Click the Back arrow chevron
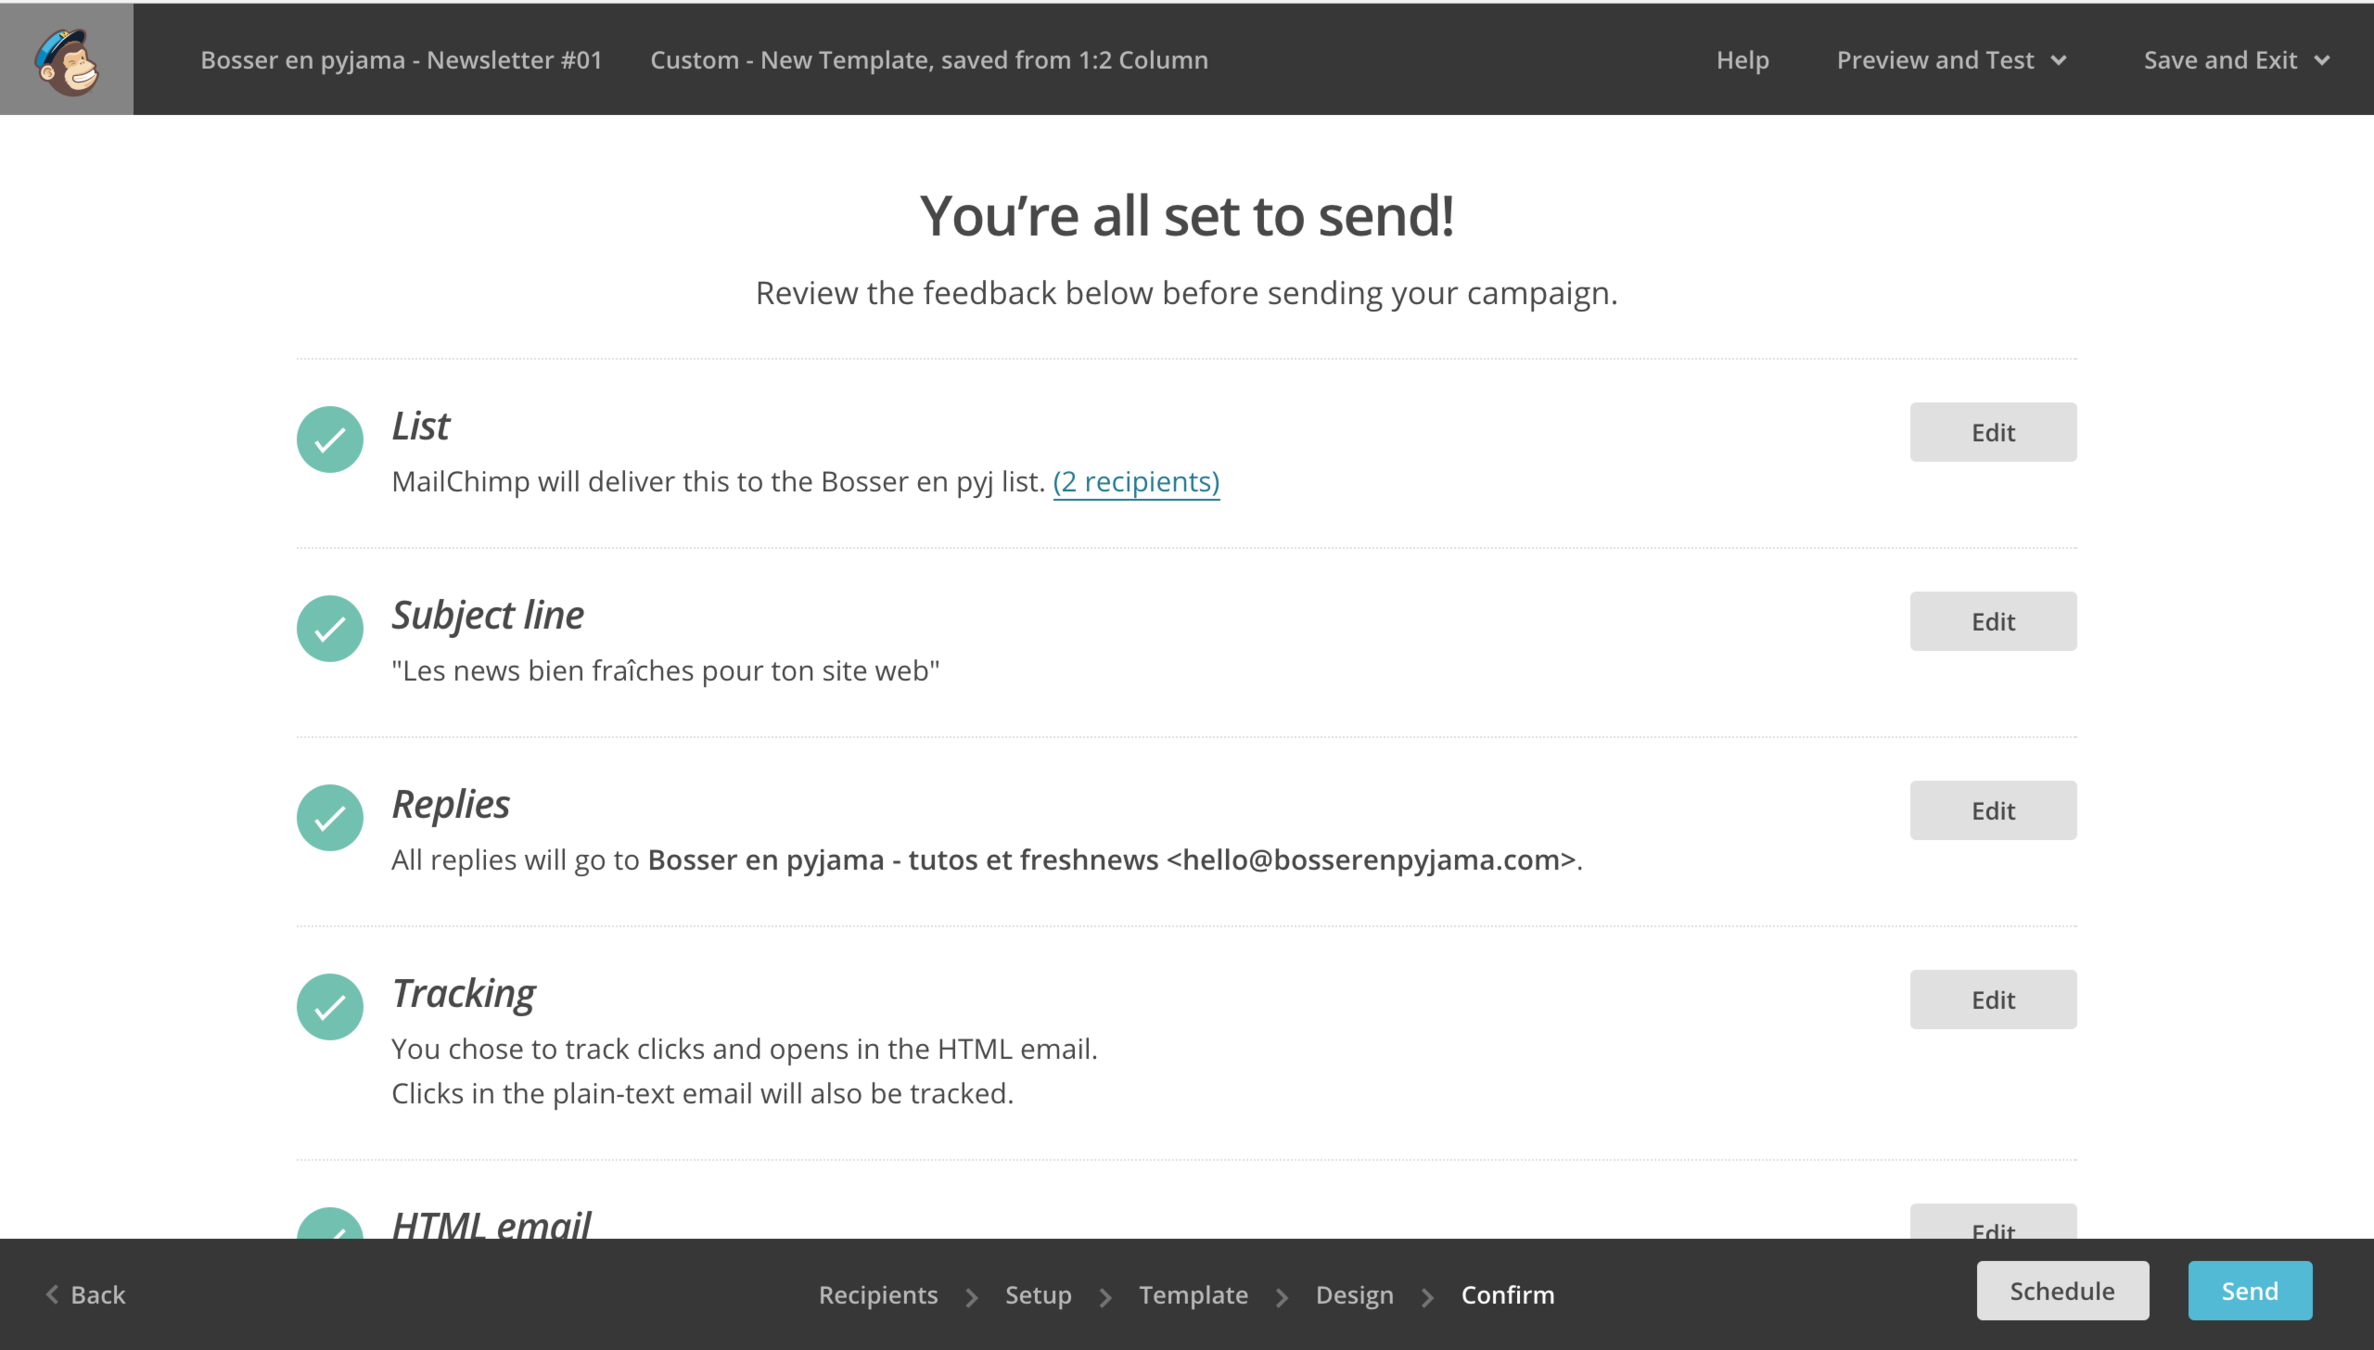Viewport: 2374px width, 1350px height. coord(52,1294)
